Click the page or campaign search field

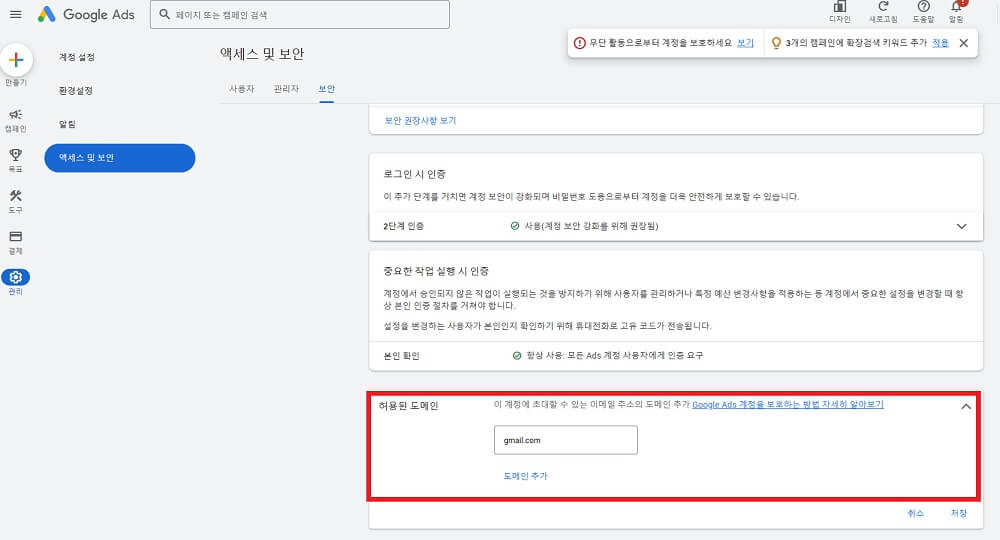(x=300, y=14)
